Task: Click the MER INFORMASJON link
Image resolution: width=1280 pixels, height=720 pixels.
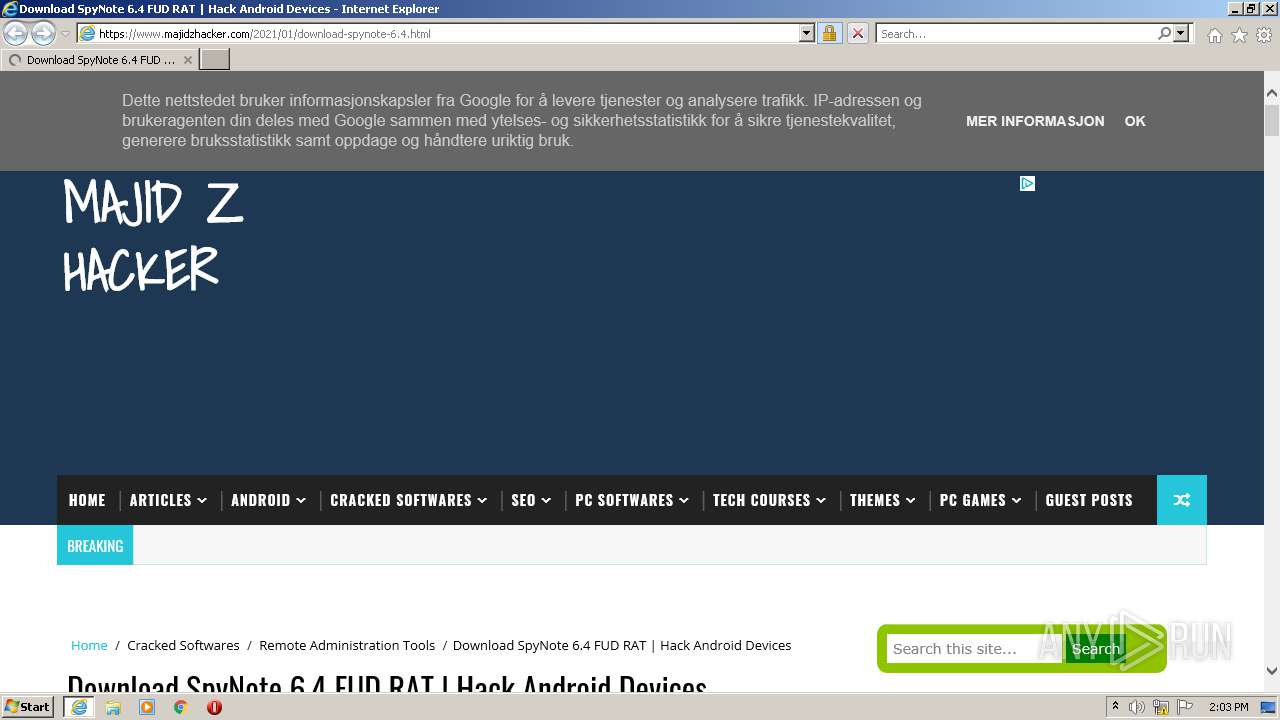Action: 1035,121
